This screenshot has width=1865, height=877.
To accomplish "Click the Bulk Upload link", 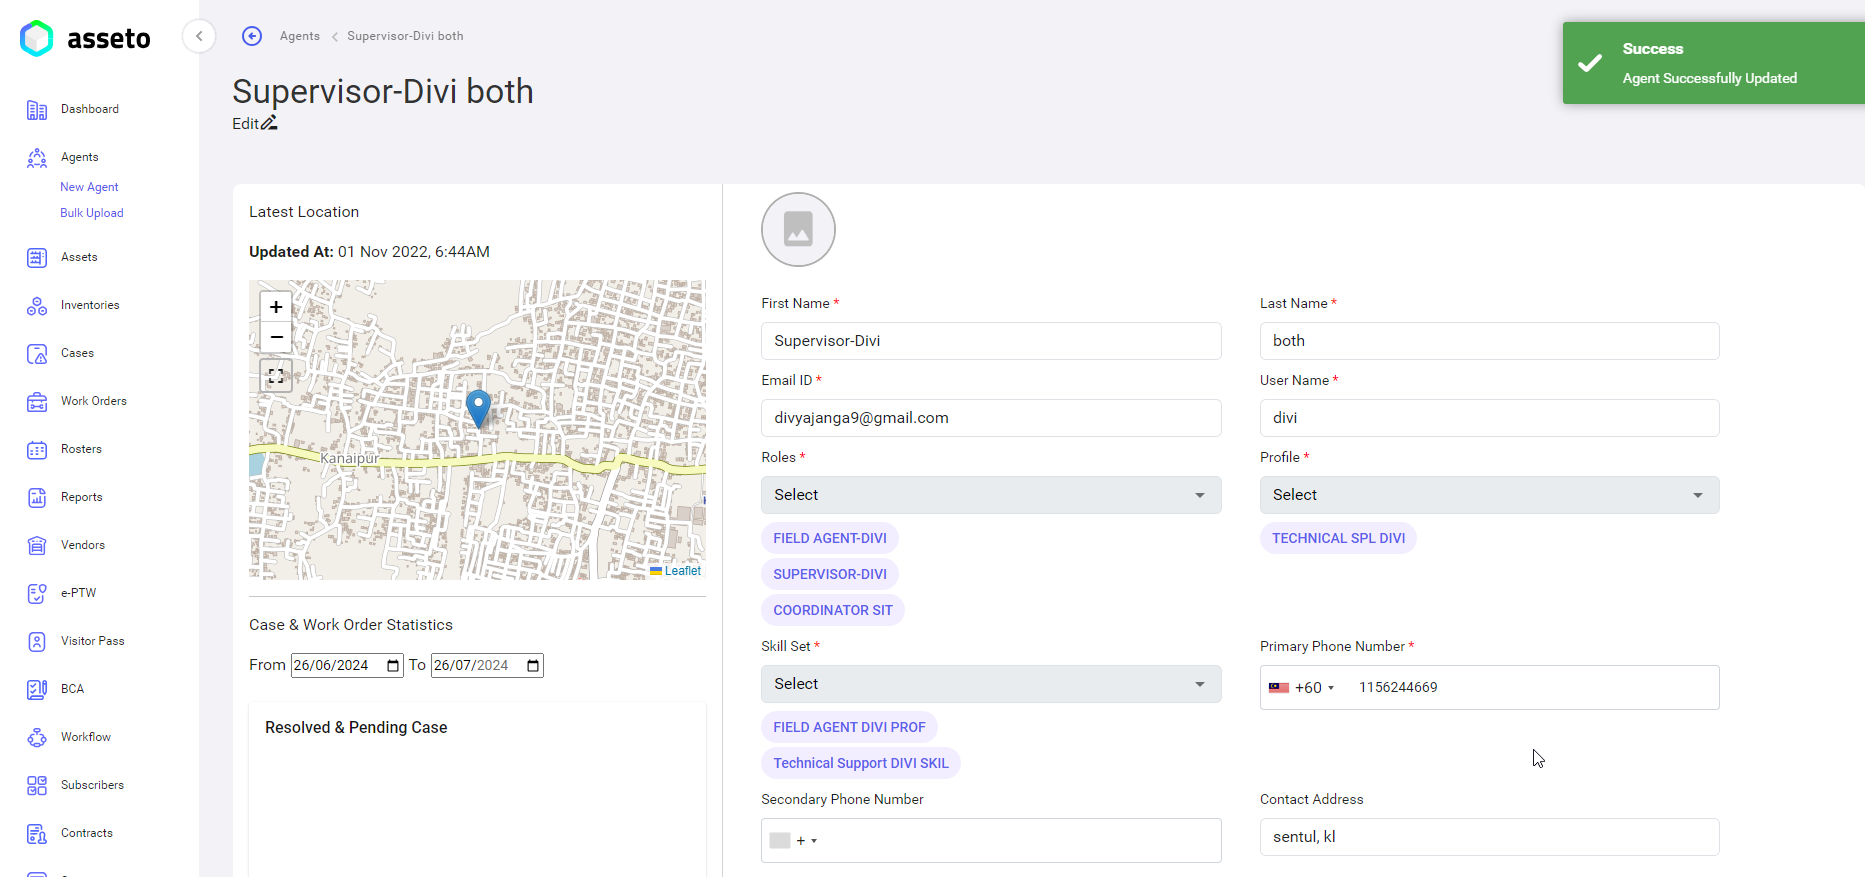I will [92, 213].
